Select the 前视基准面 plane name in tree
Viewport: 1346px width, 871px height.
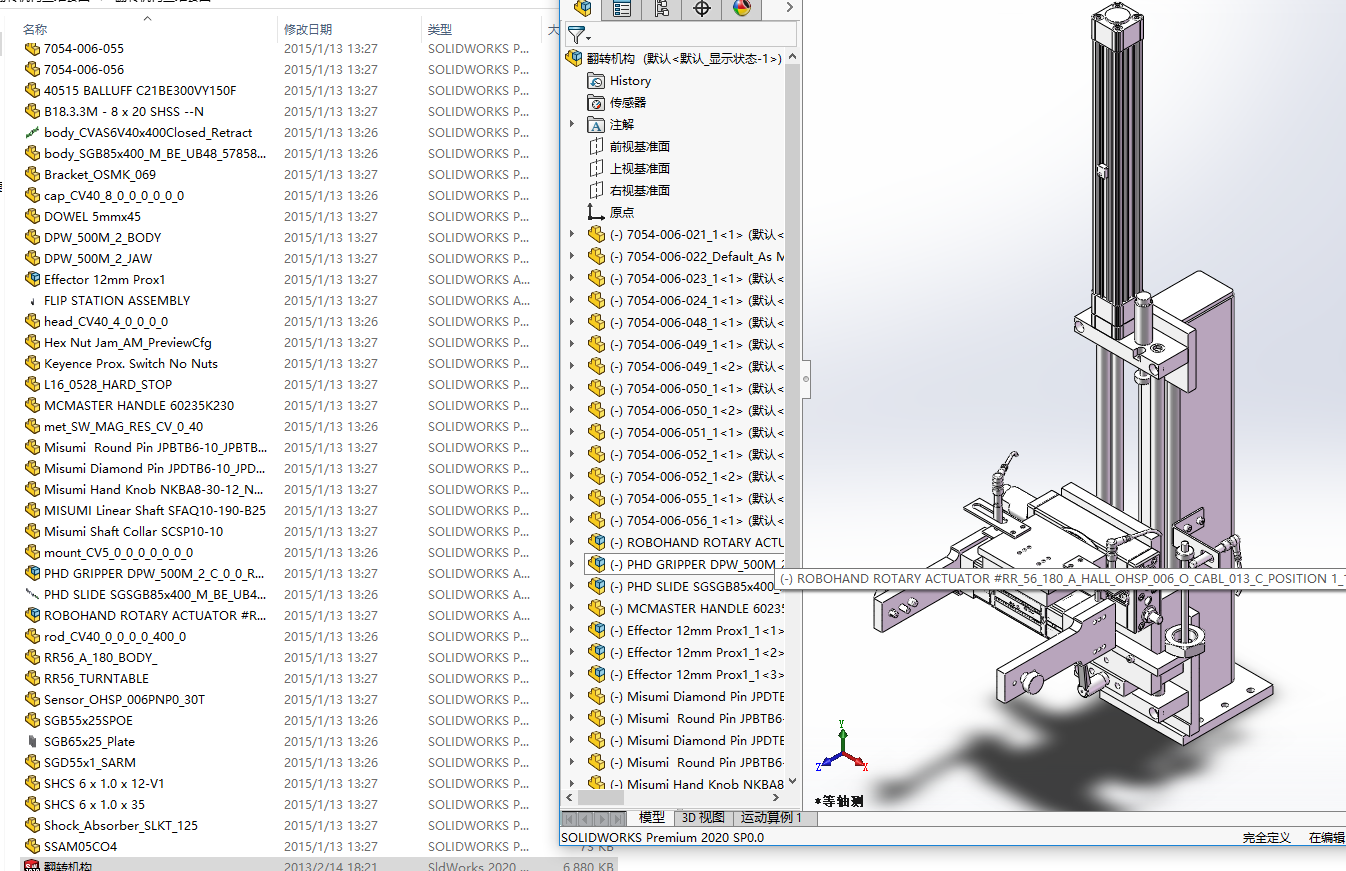[x=640, y=147]
